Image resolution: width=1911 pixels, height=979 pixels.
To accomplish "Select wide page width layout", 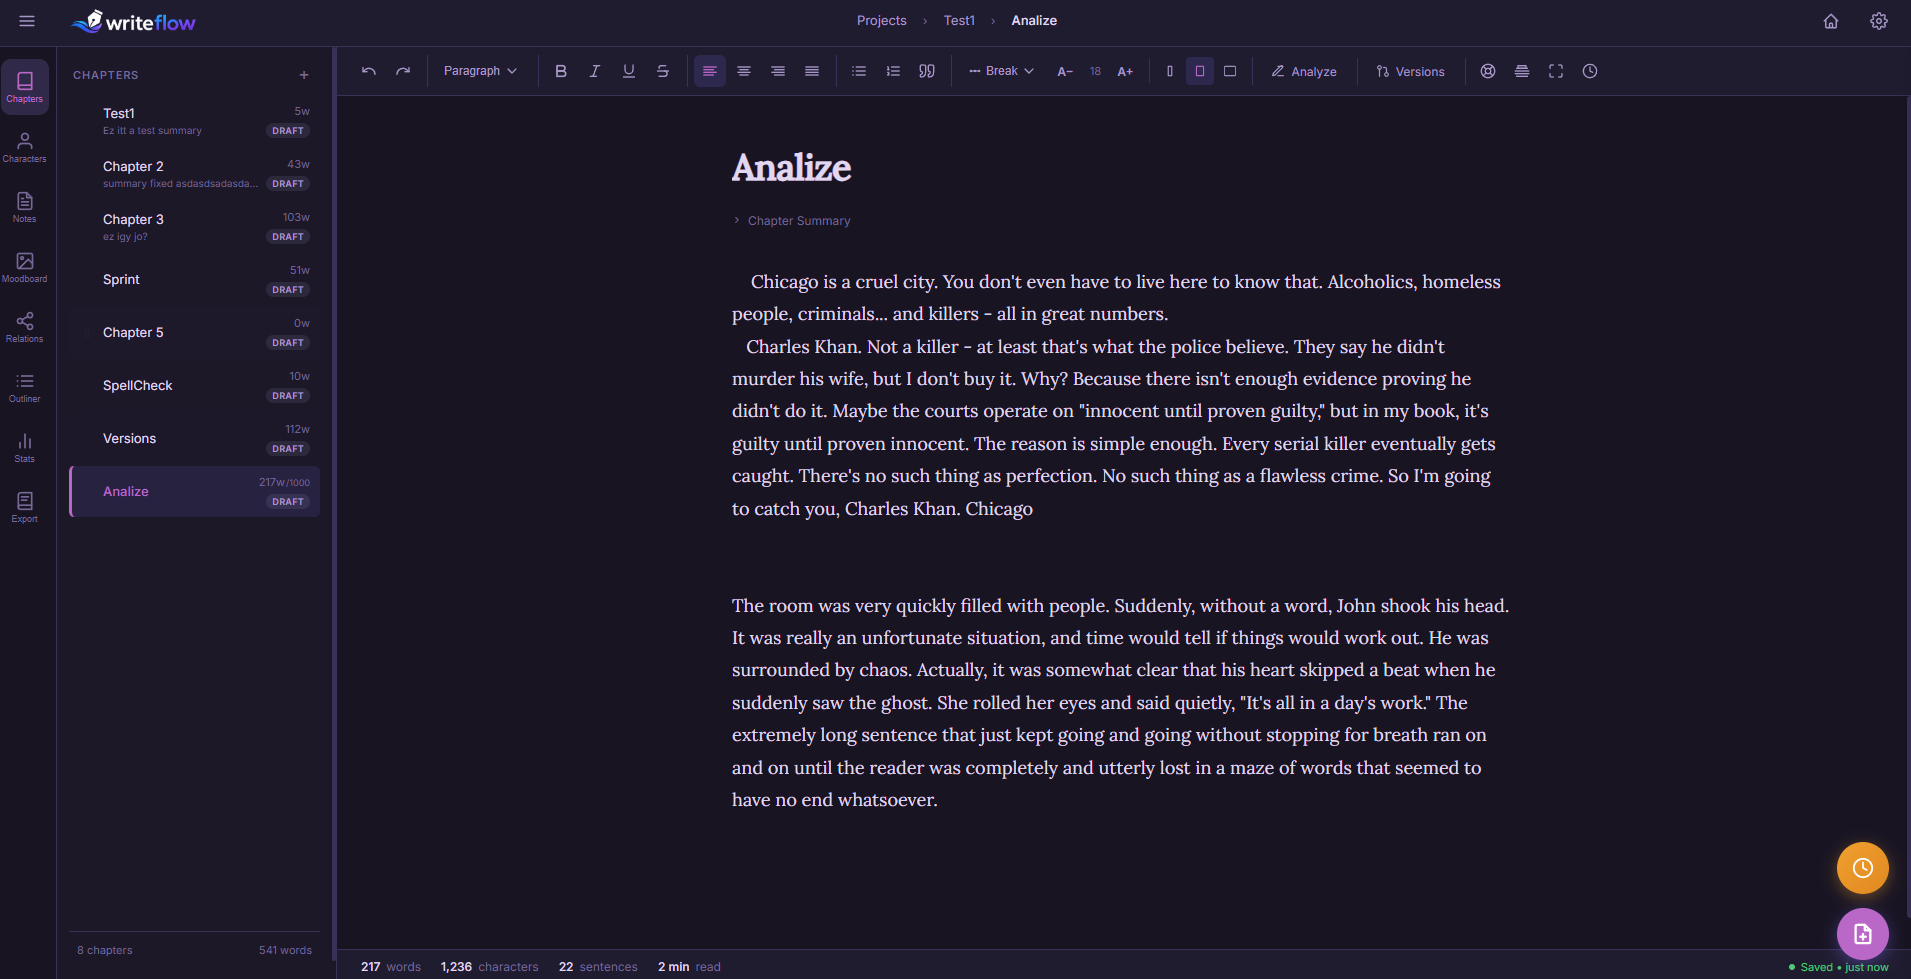I will (1230, 71).
